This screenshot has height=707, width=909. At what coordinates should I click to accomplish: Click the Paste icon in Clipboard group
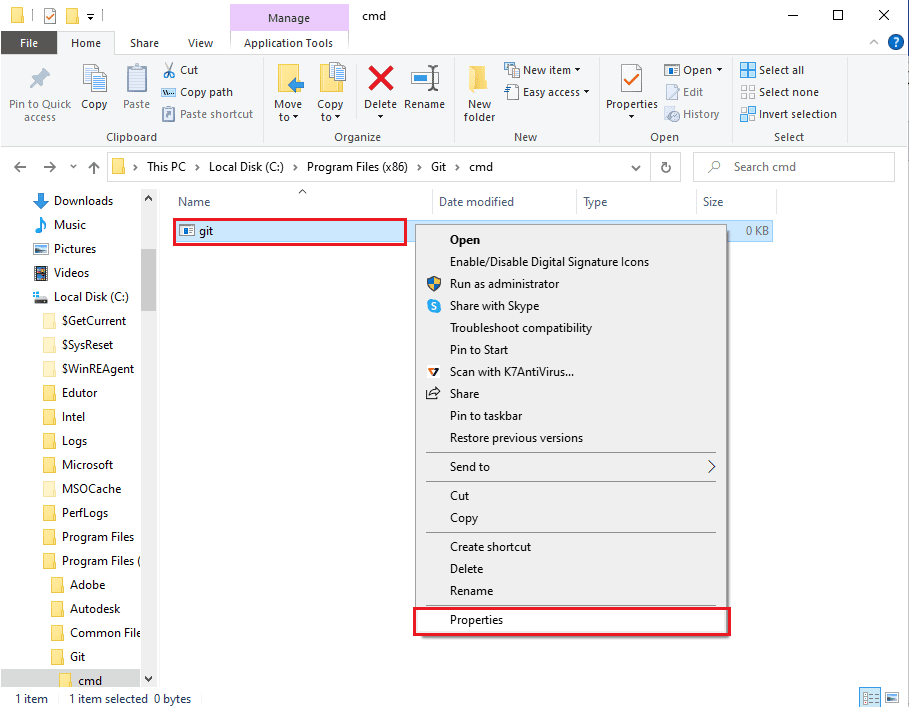tap(136, 80)
